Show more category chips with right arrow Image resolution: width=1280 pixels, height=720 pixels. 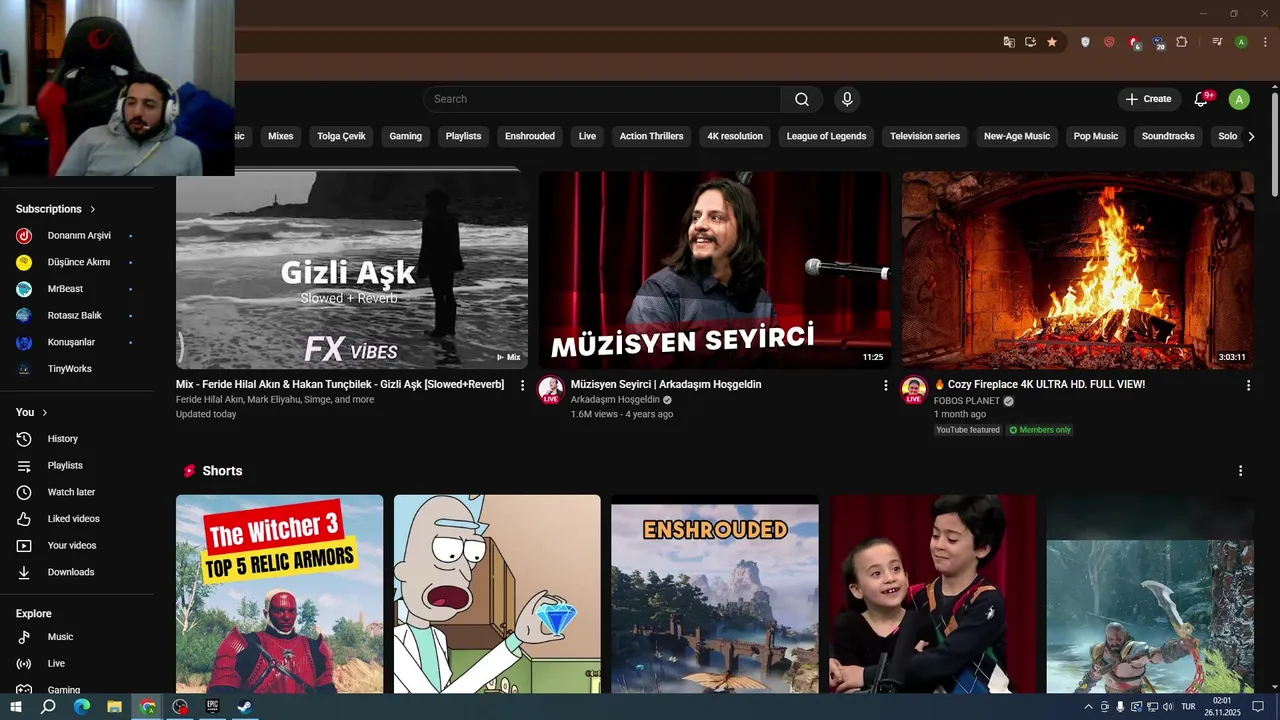pyautogui.click(x=1251, y=136)
